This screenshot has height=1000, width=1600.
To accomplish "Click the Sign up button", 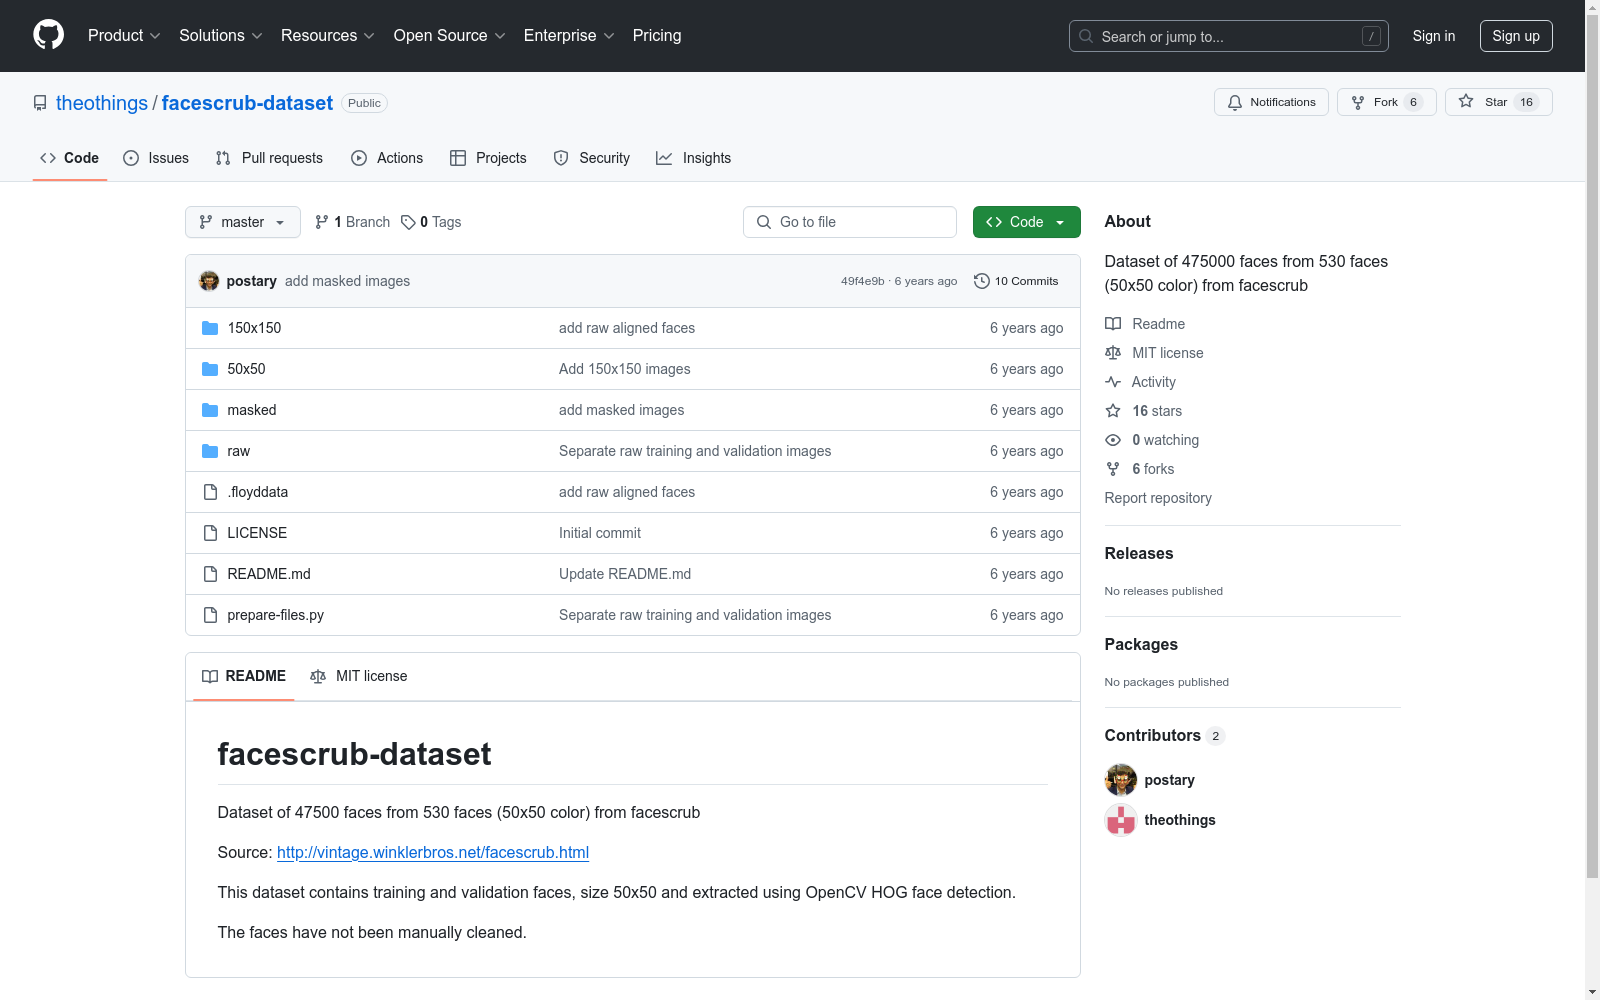I will (x=1516, y=36).
